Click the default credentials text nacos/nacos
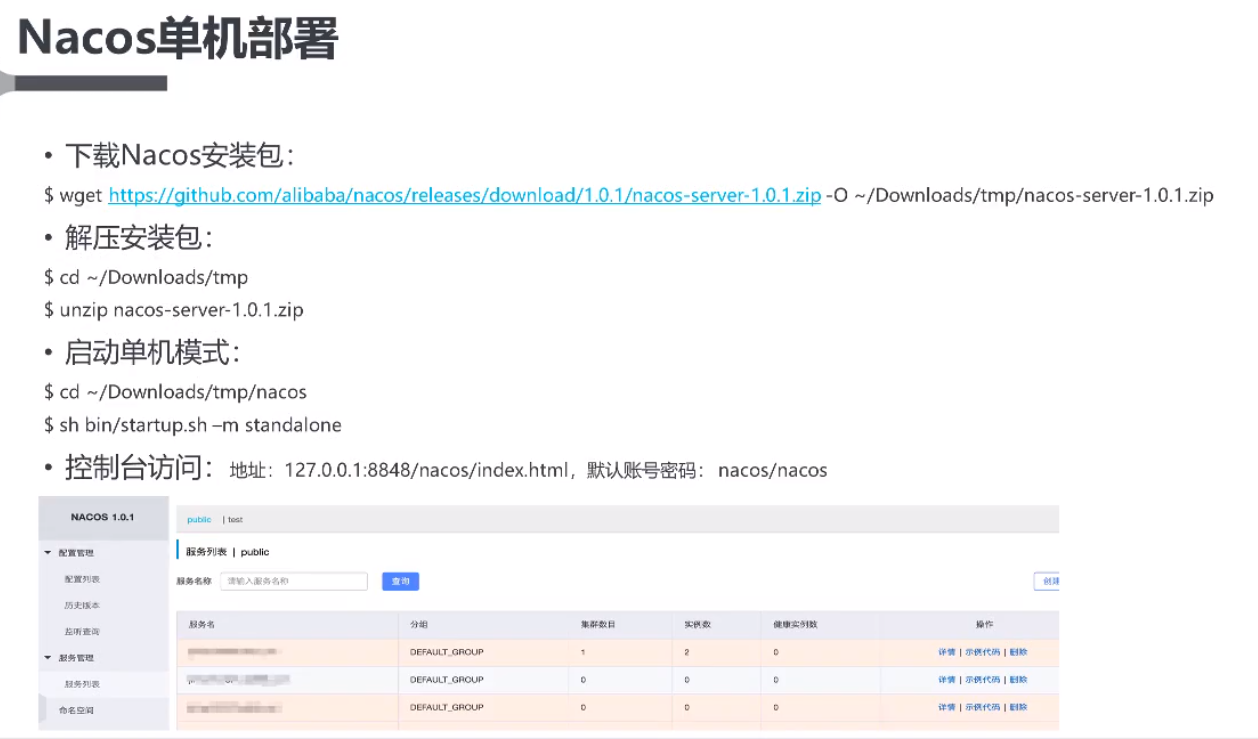Screen dimensions: 1258x739 point(773,470)
